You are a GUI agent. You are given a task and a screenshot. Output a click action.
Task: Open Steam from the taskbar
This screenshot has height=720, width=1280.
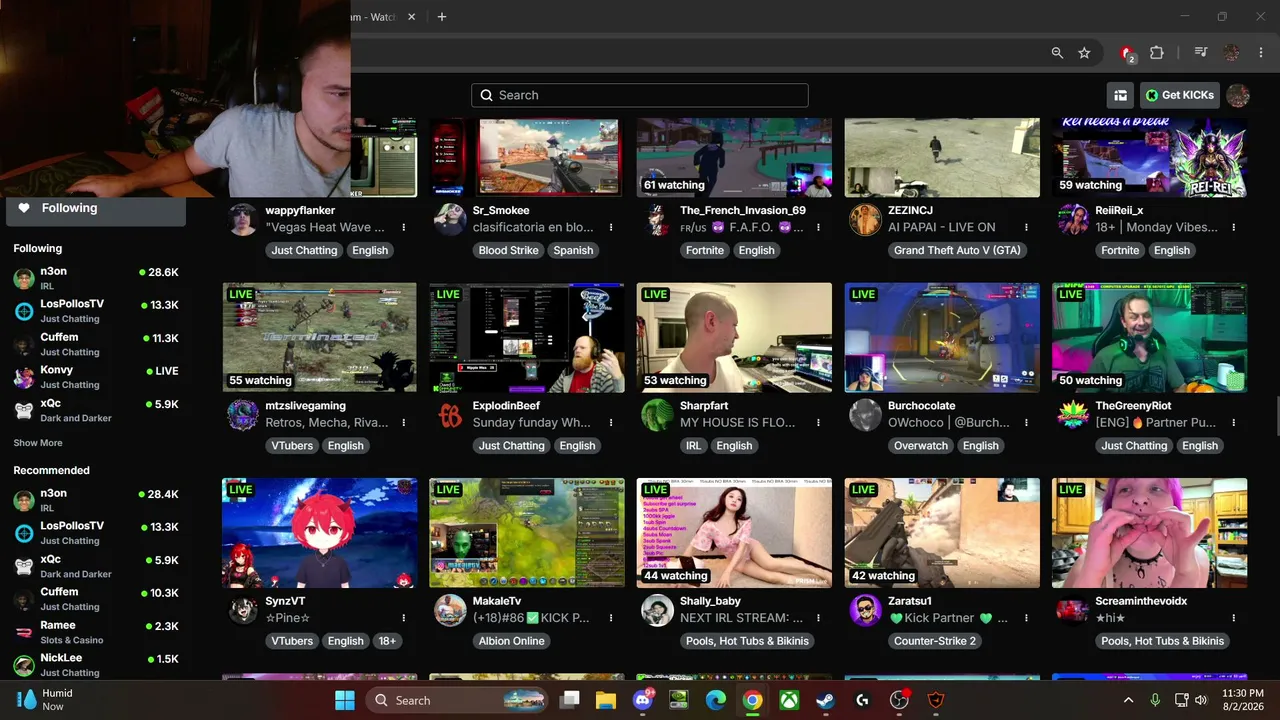825,700
